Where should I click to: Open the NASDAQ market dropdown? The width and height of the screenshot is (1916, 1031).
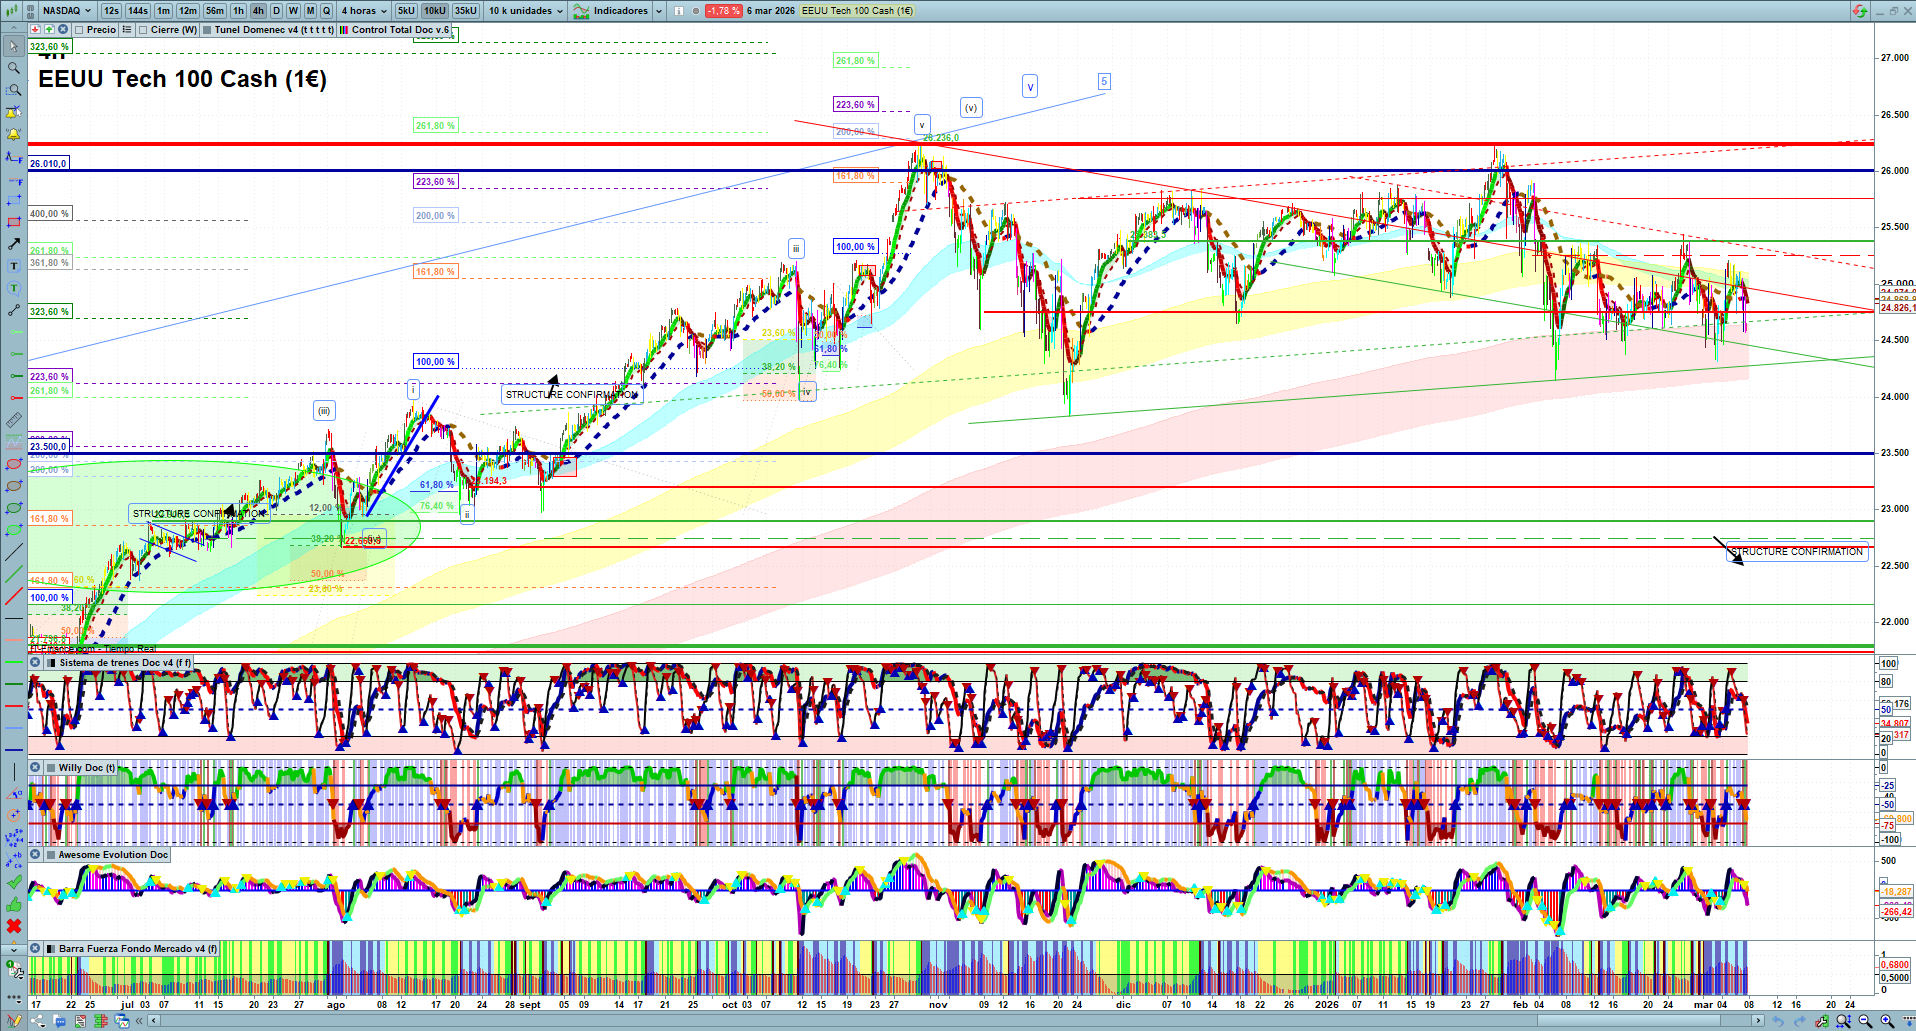click(67, 11)
